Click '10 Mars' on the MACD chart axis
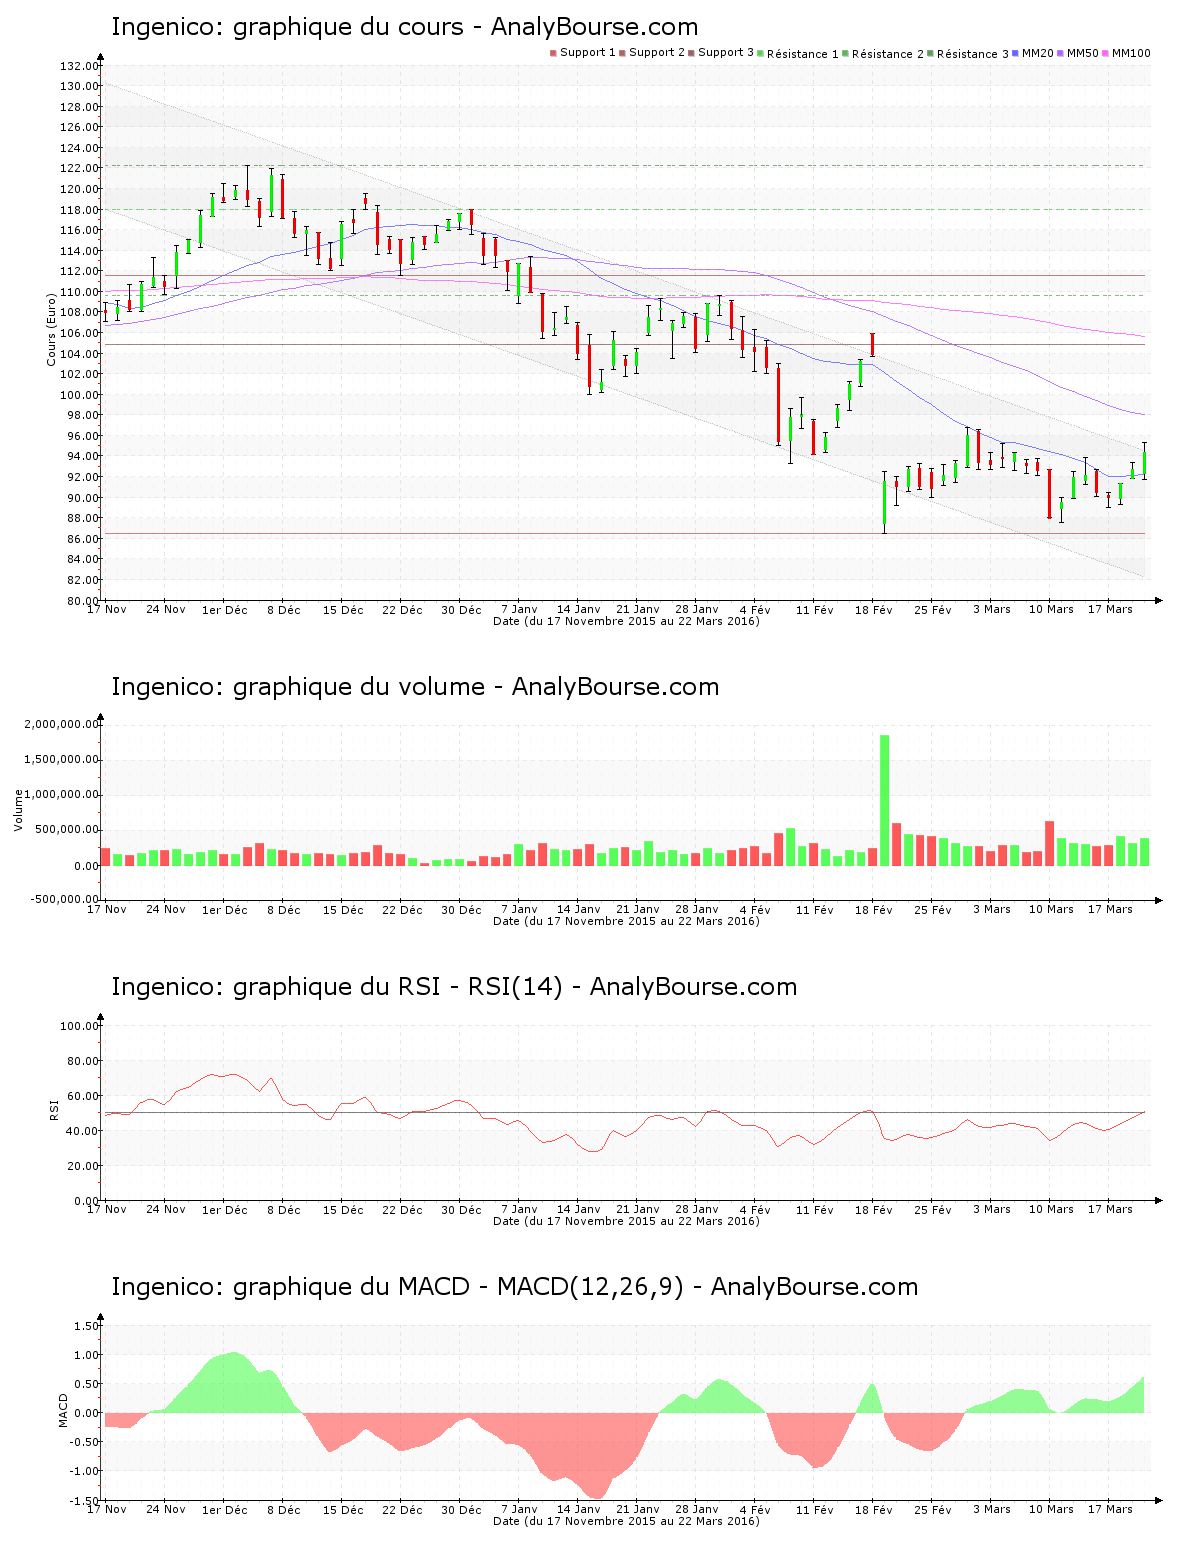The width and height of the screenshot is (1200, 1550). [x=1052, y=1509]
